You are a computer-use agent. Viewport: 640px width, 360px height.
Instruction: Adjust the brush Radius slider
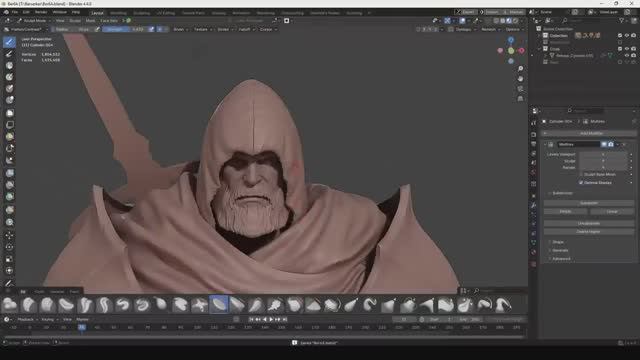click(x=73, y=29)
